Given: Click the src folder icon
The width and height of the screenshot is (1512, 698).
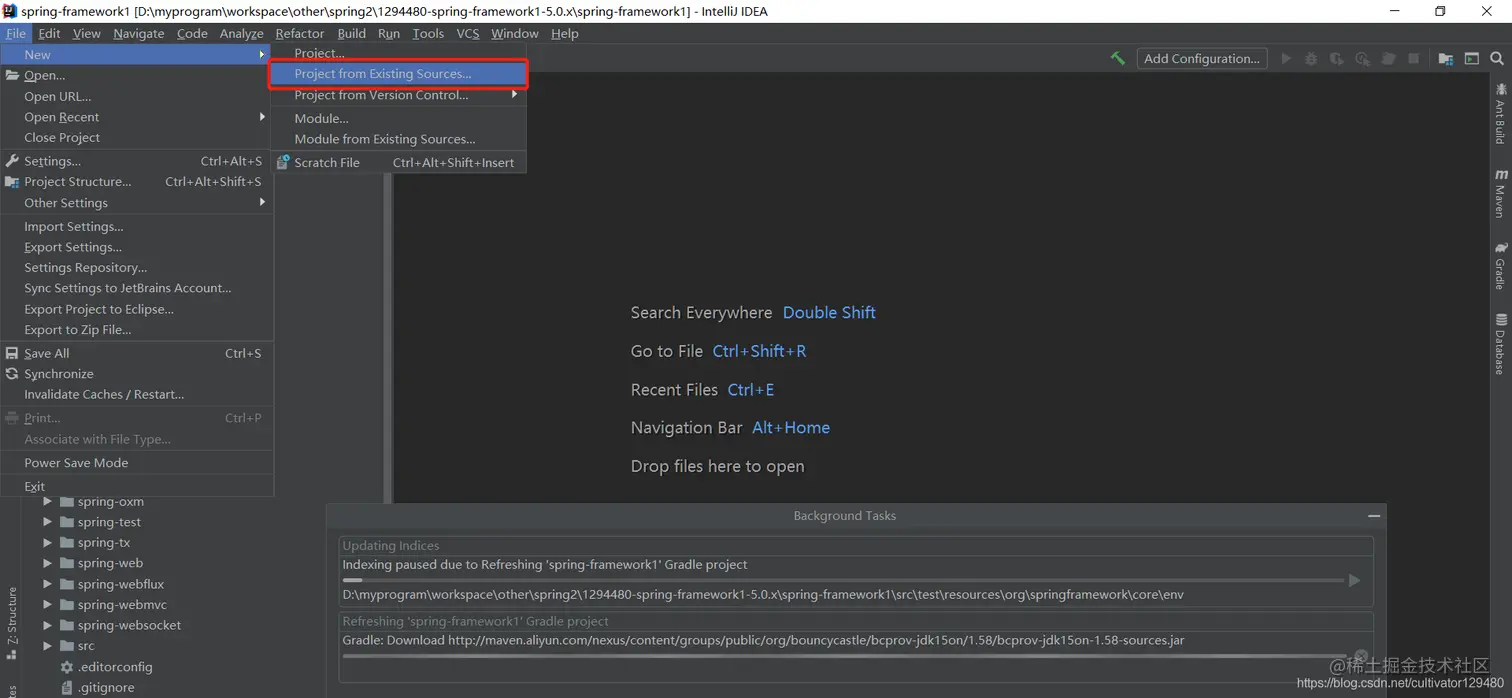Looking at the screenshot, I should click(x=67, y=646).
